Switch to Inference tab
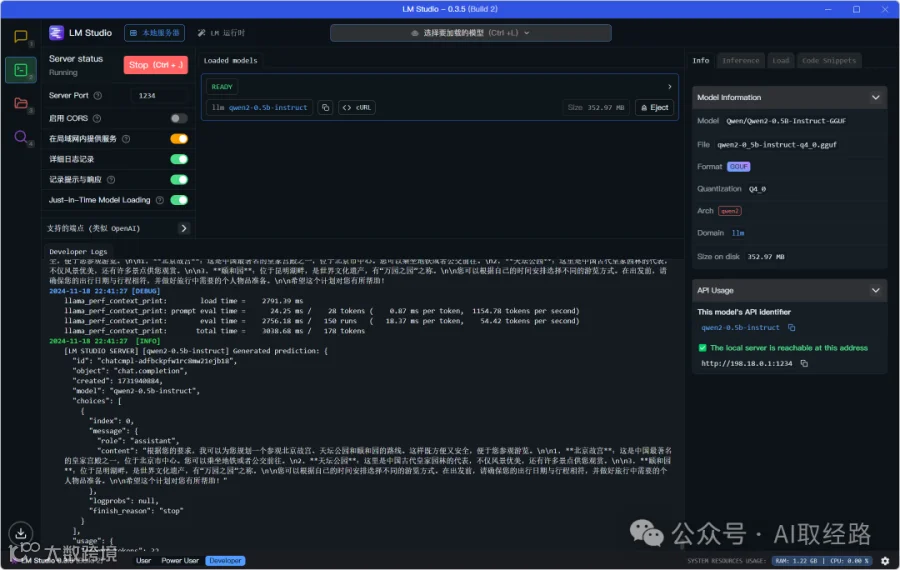 click(x=740, y=60)
